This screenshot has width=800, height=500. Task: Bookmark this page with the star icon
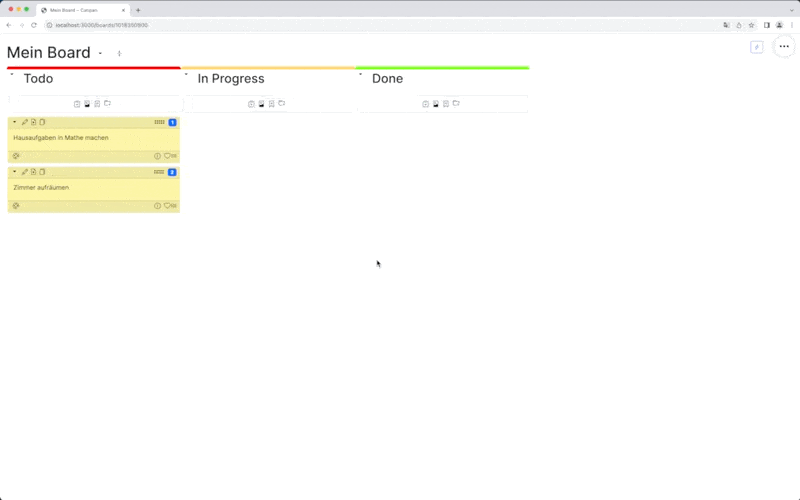coord(751,25)
